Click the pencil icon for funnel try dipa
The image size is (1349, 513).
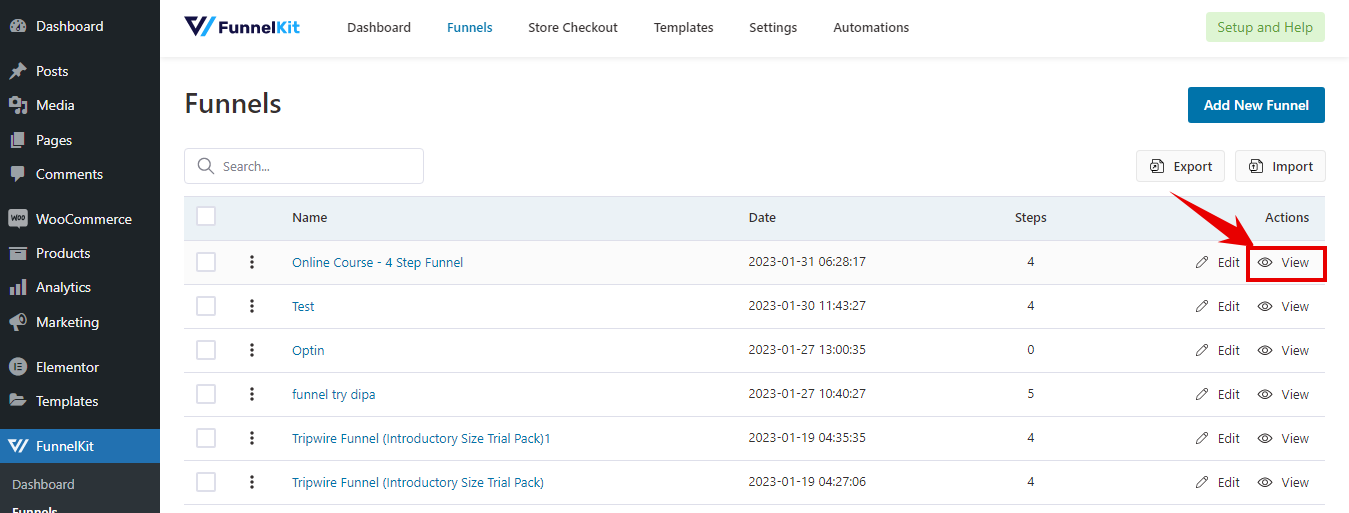[x=1202, y=394]
